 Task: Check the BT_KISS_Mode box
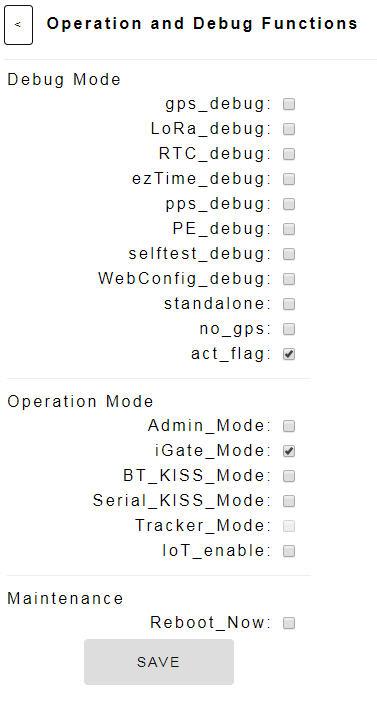tap(289, 476)
